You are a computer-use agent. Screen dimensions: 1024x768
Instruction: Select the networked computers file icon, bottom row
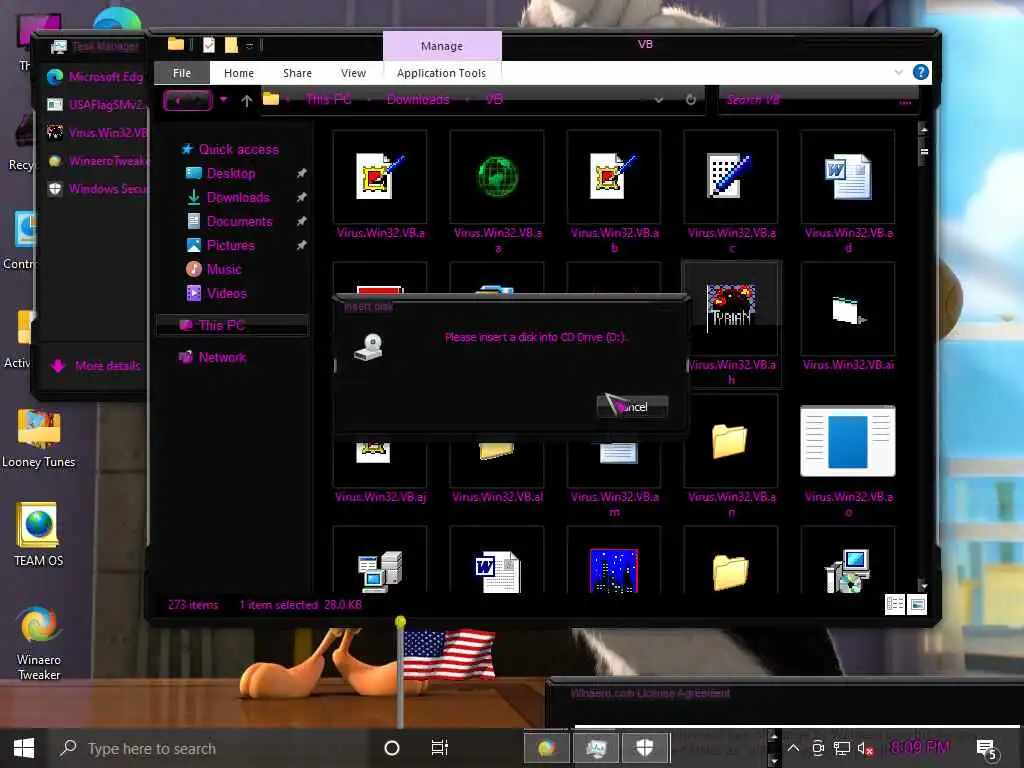(x=380, y=571)
